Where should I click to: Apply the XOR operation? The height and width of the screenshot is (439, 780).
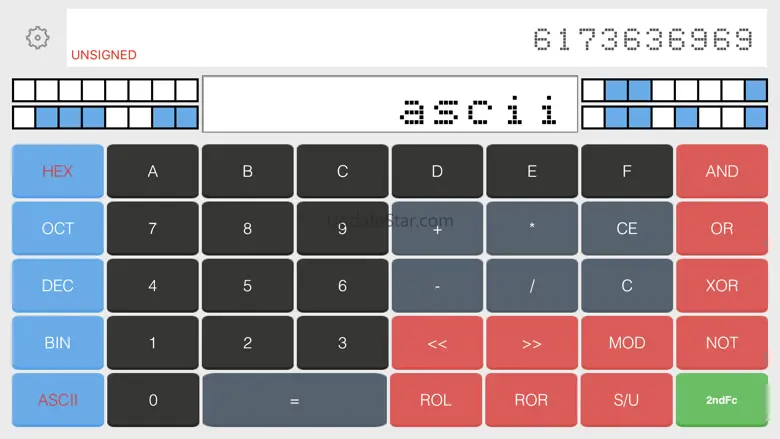(721, 285)
